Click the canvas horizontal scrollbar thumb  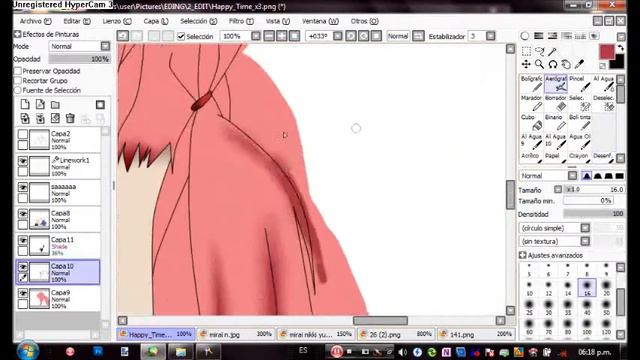pyautogui.click(x=380, y=320)
